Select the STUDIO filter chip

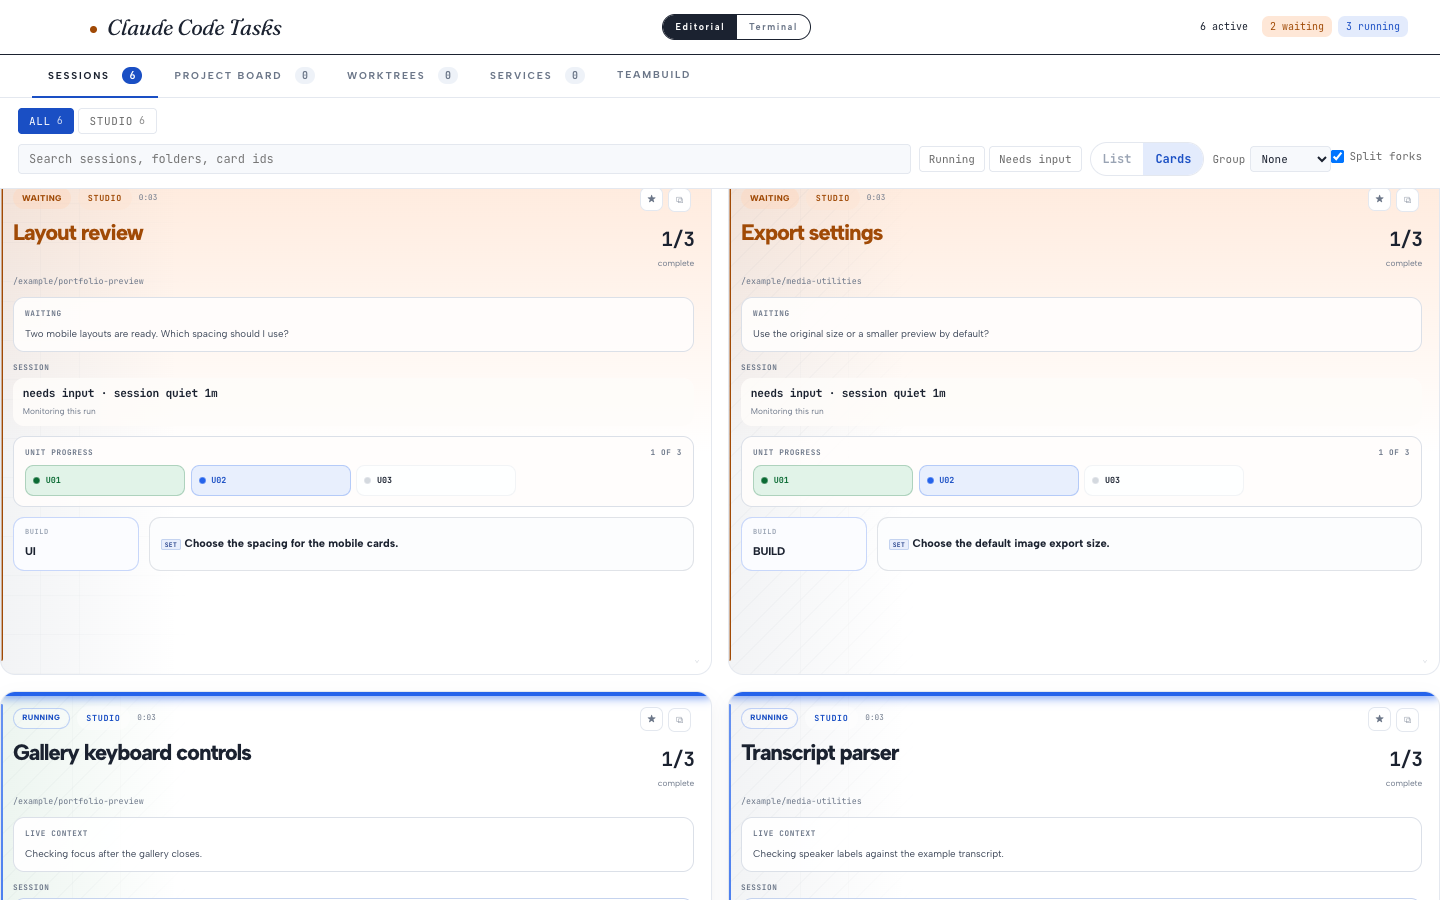pyautogui.click(x=117, y=121)
